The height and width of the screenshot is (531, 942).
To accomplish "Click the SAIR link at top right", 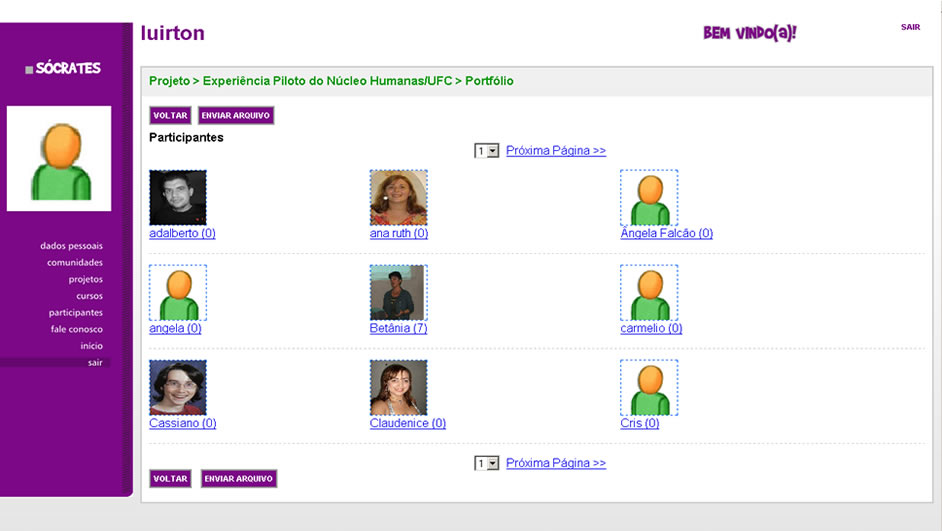I will (910, 27).
